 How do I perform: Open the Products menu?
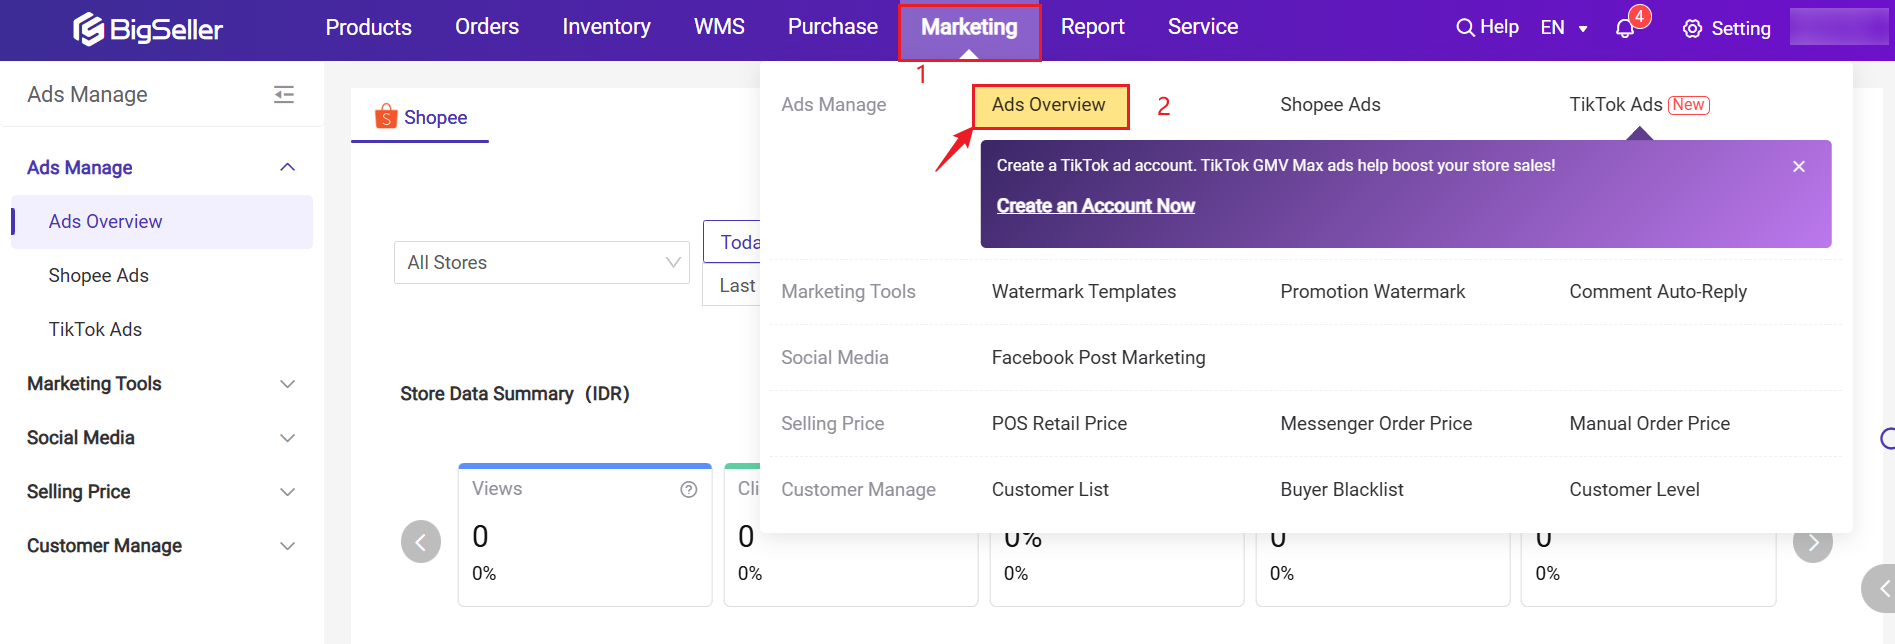[x=368, y=27]
